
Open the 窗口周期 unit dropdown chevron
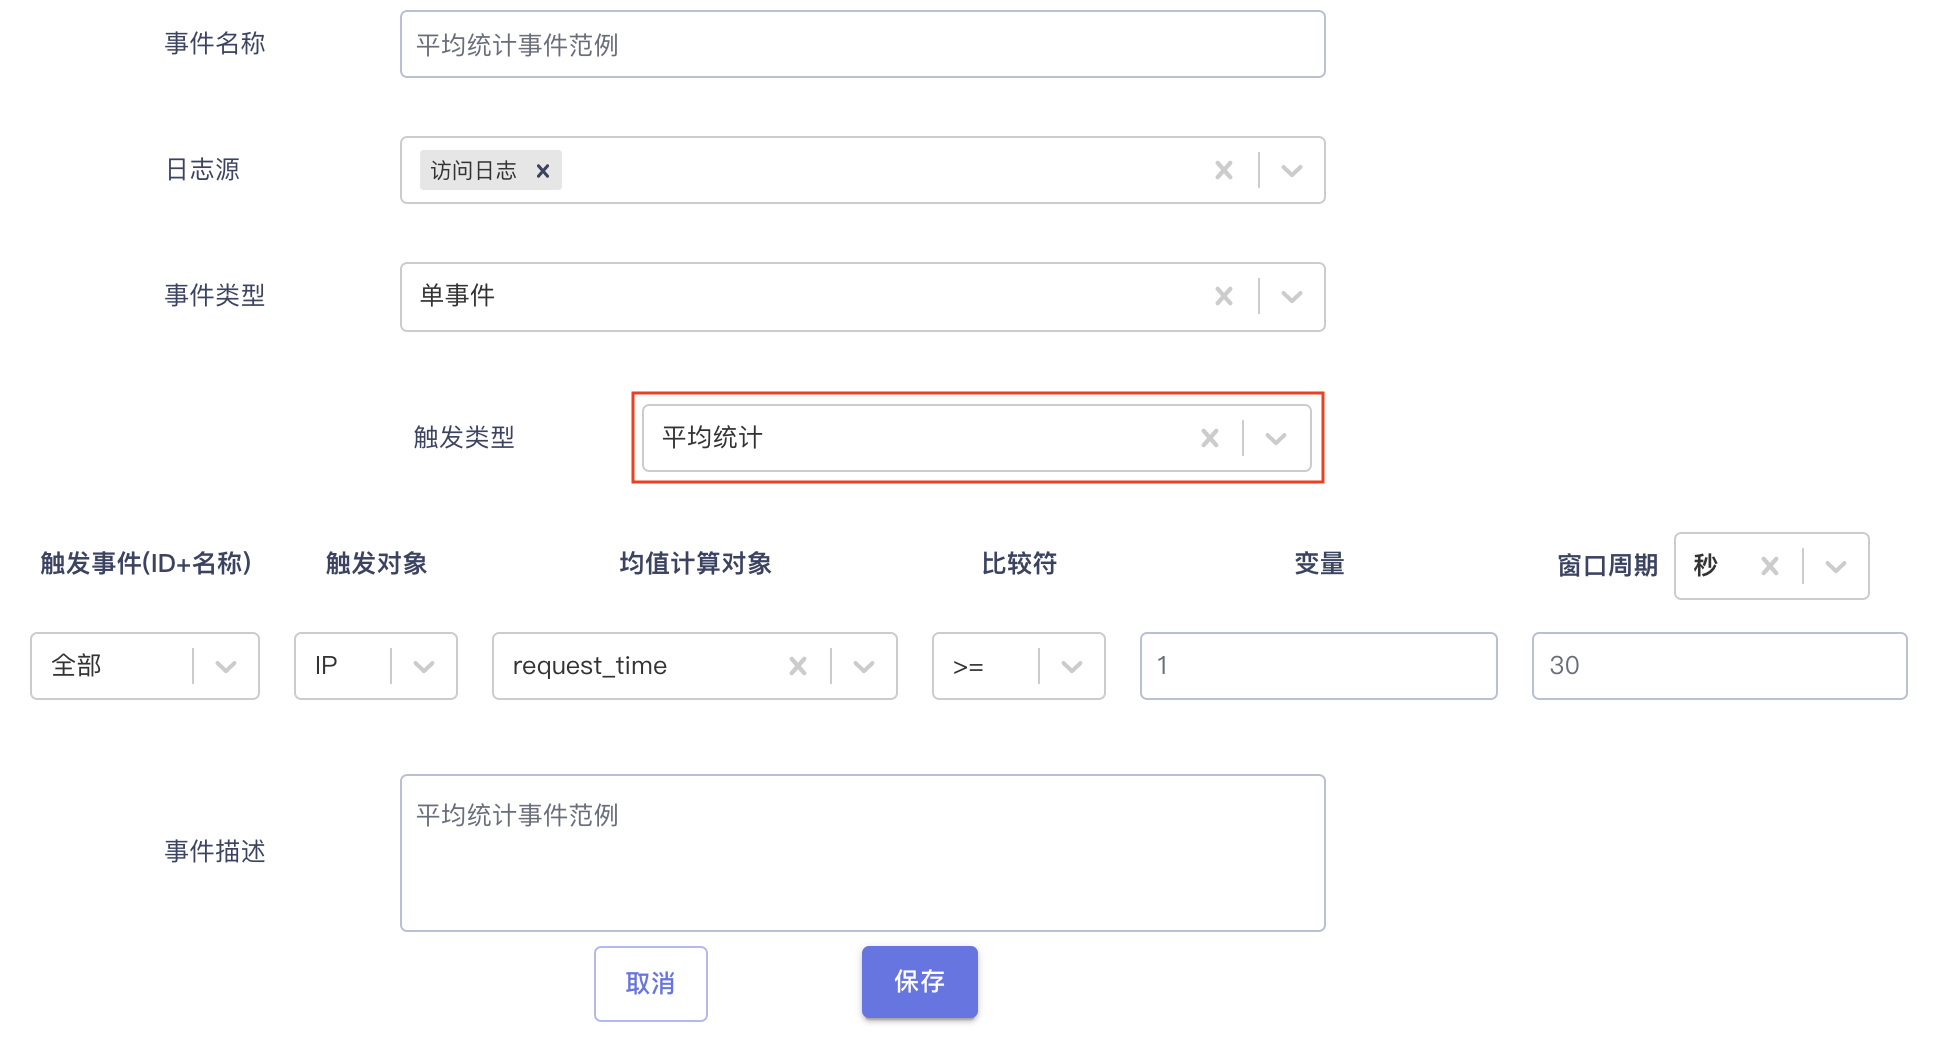click(x=1836, y=566)
